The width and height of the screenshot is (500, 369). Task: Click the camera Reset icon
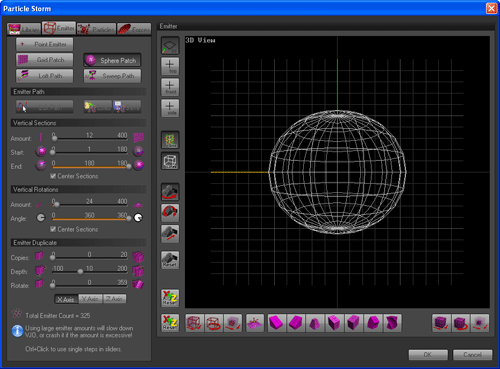[x=170, y=260]
